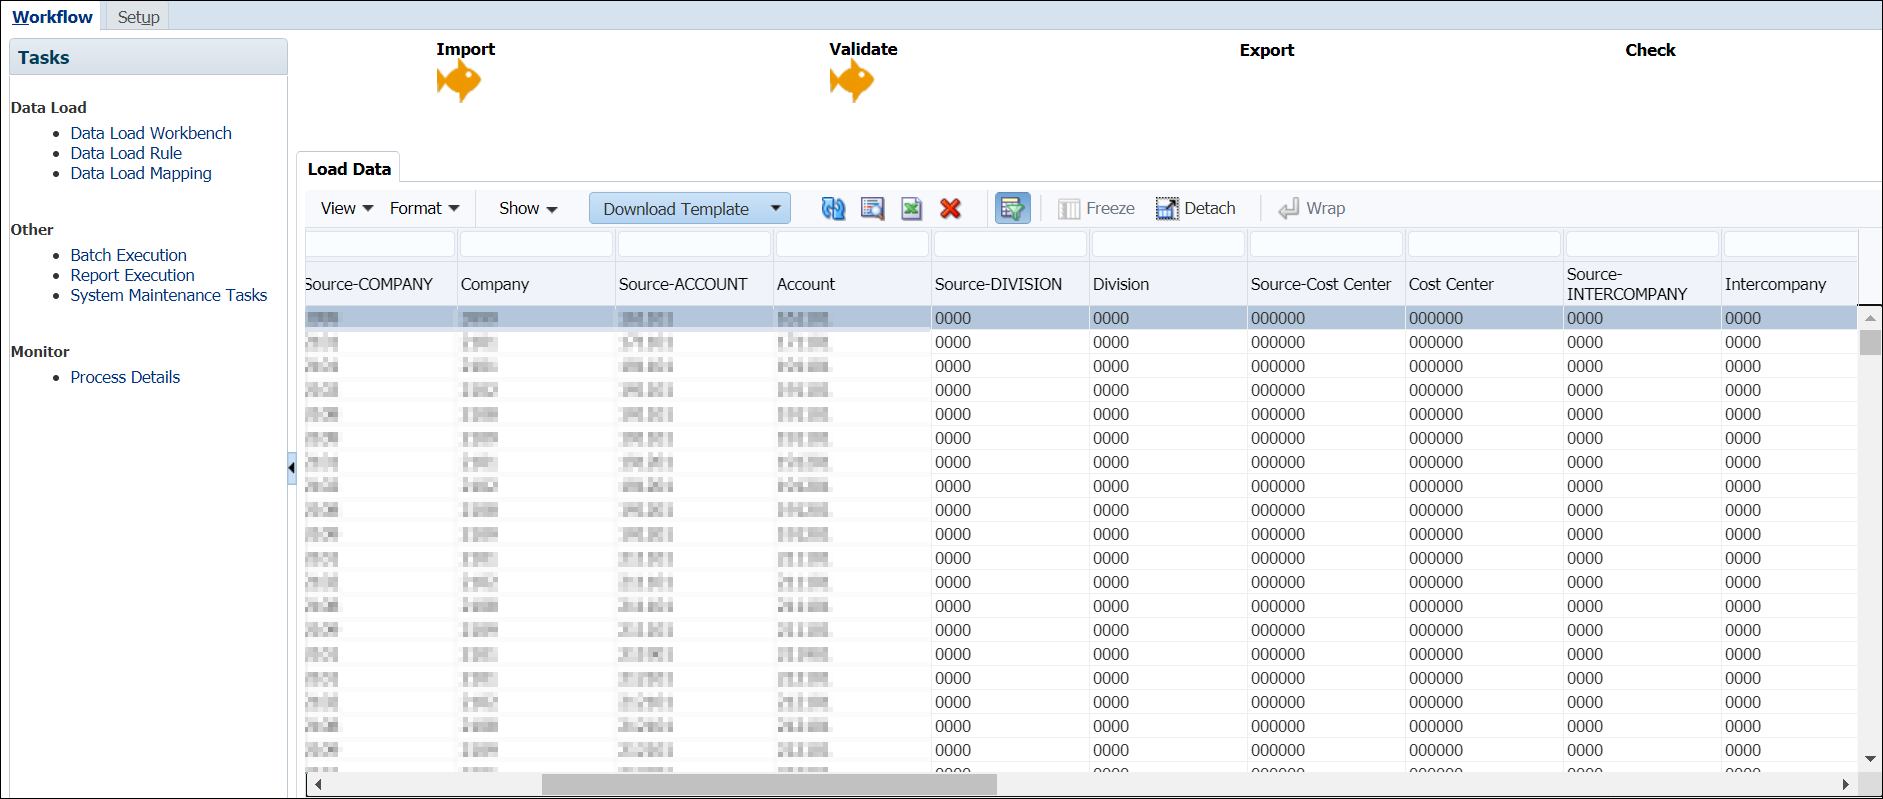Open the View menu
The height and width of the screenshot is (799, 1883).
[x=346, y=208]
